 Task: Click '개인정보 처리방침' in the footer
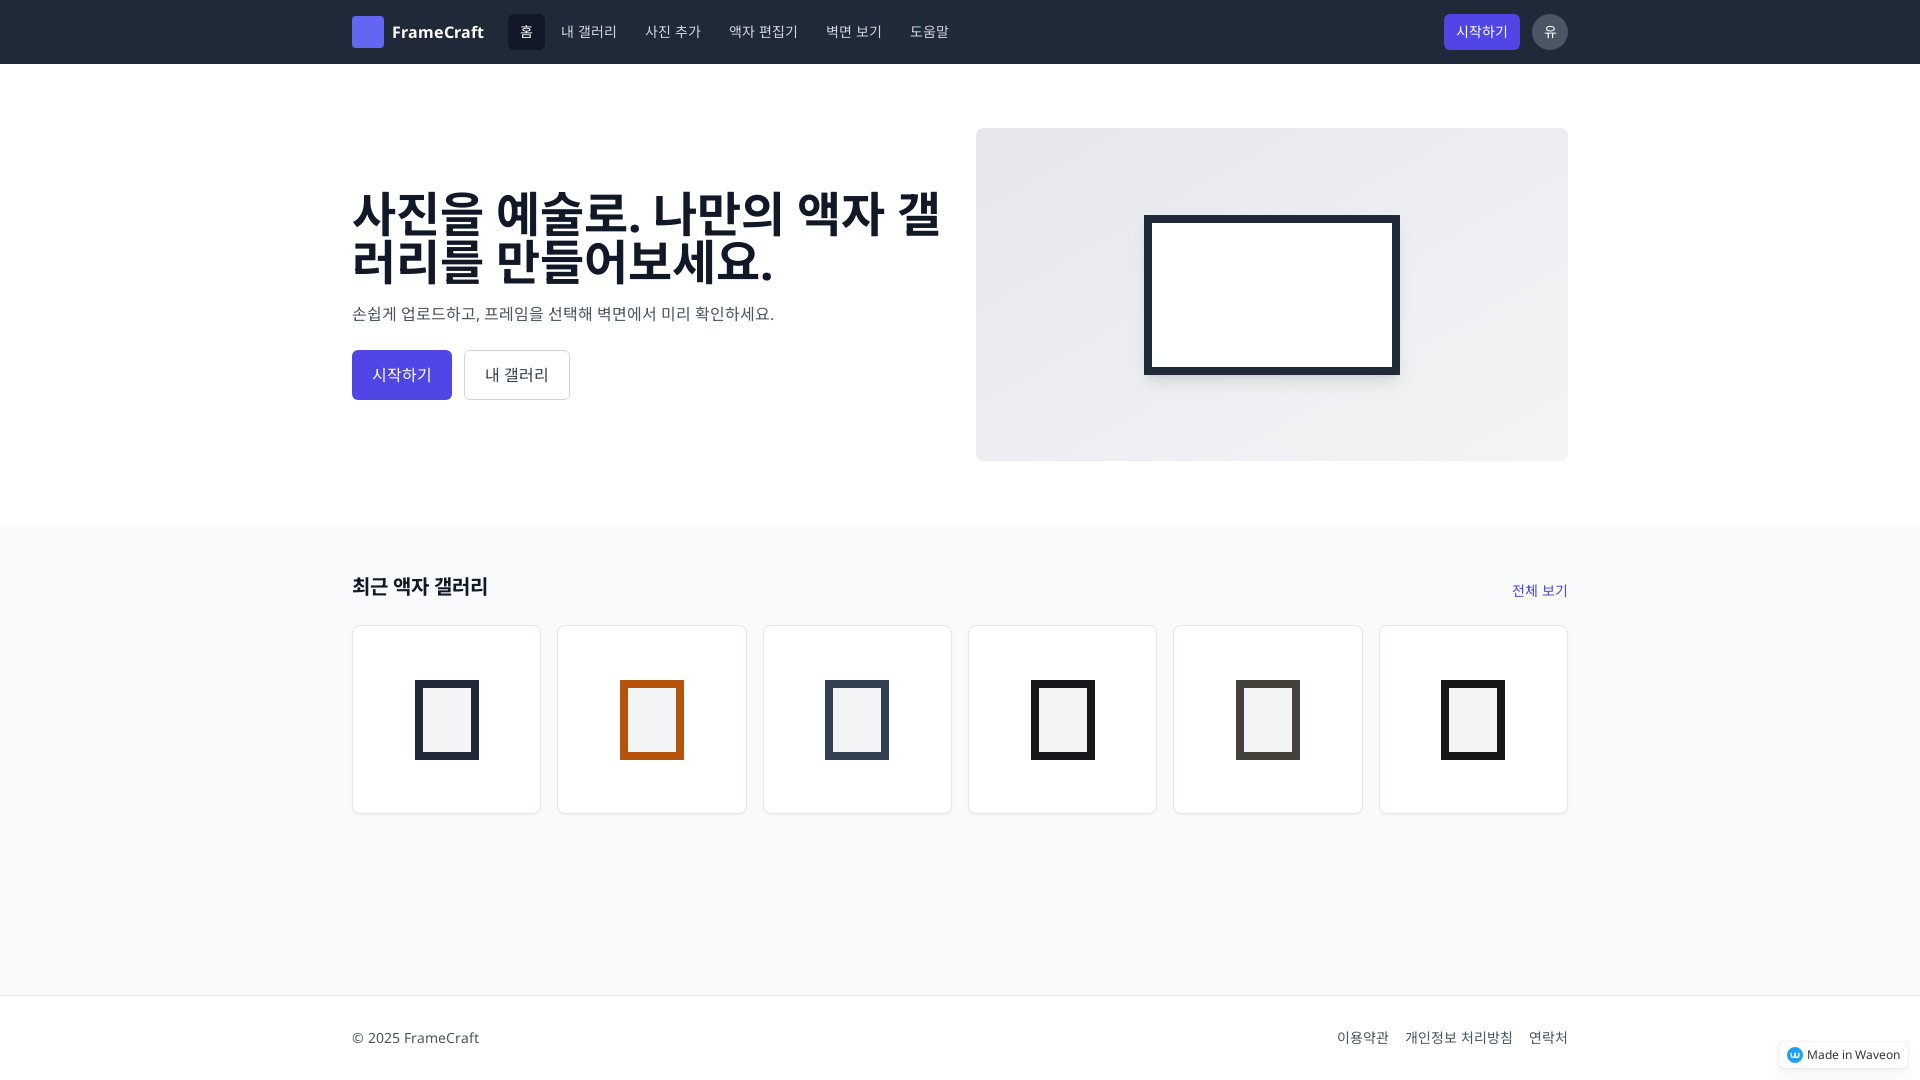(x=1458, y=1037)
